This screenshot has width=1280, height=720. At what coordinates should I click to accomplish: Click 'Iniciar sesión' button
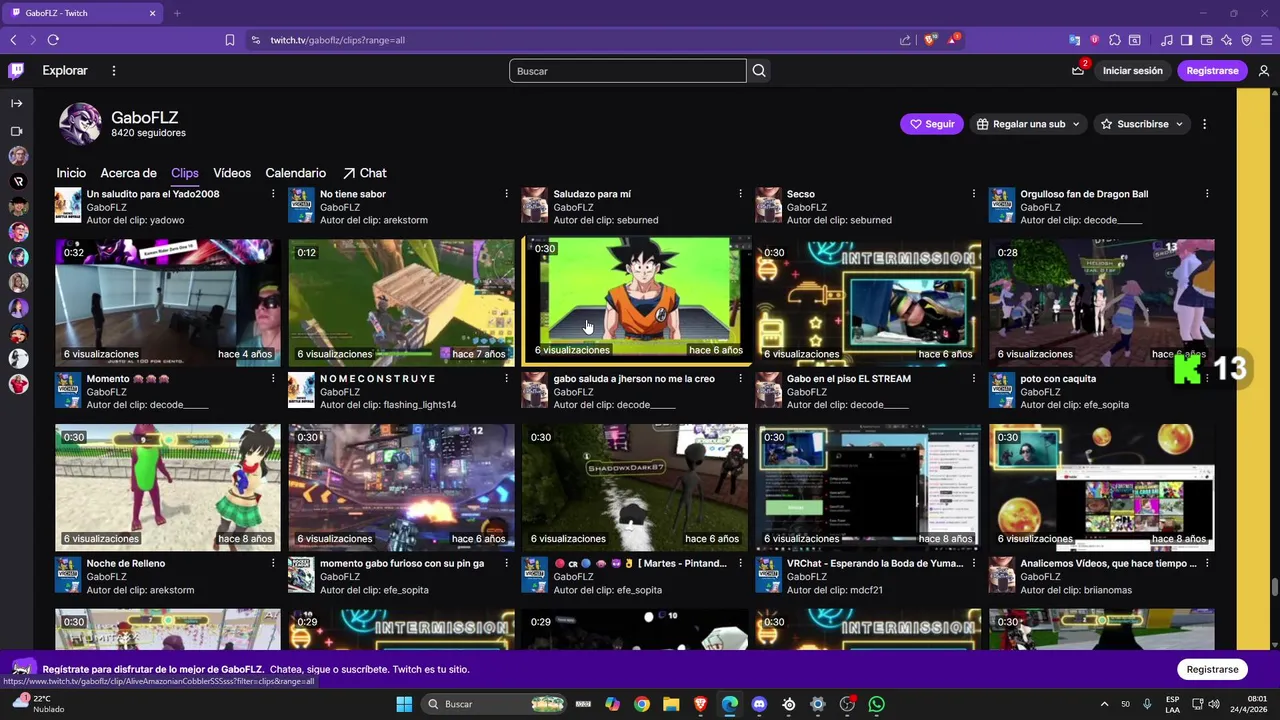pyautogui.click(x=1133, y=71)
